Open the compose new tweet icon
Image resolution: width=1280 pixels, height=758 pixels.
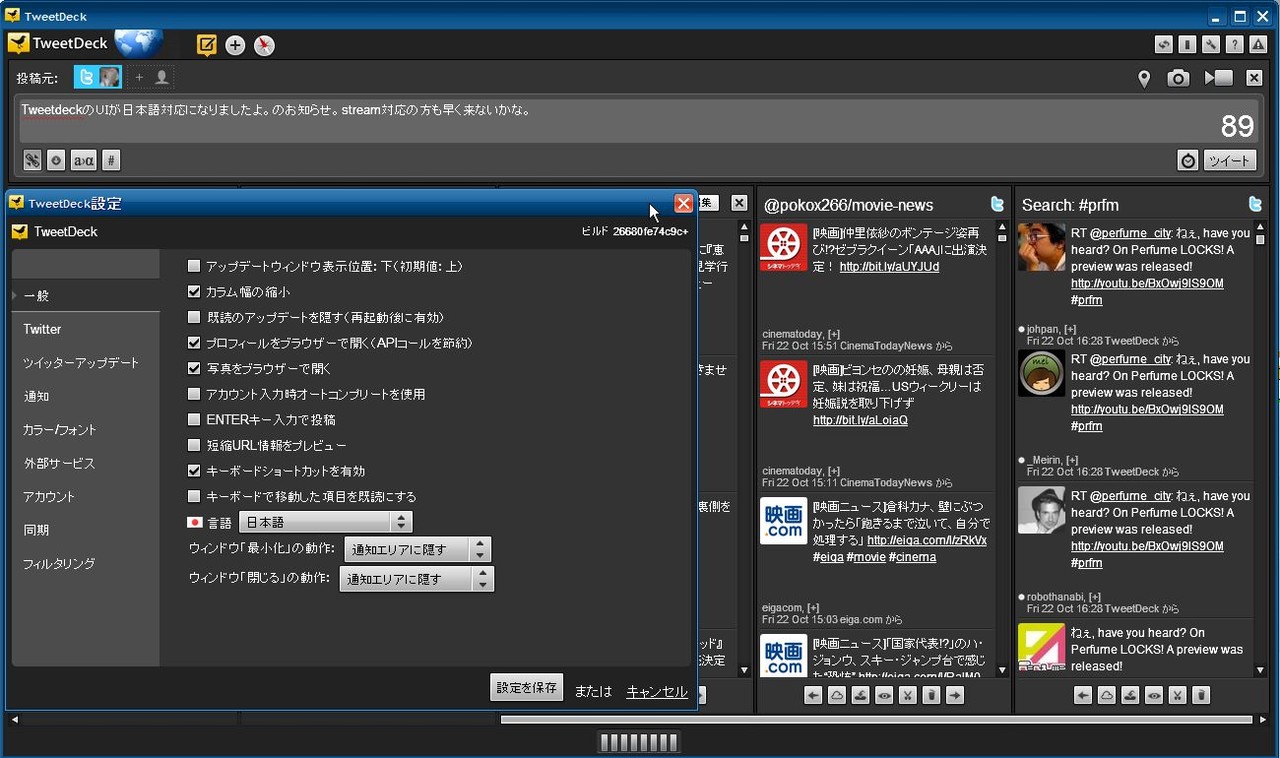pyautogui.click(x=206, y=45)
